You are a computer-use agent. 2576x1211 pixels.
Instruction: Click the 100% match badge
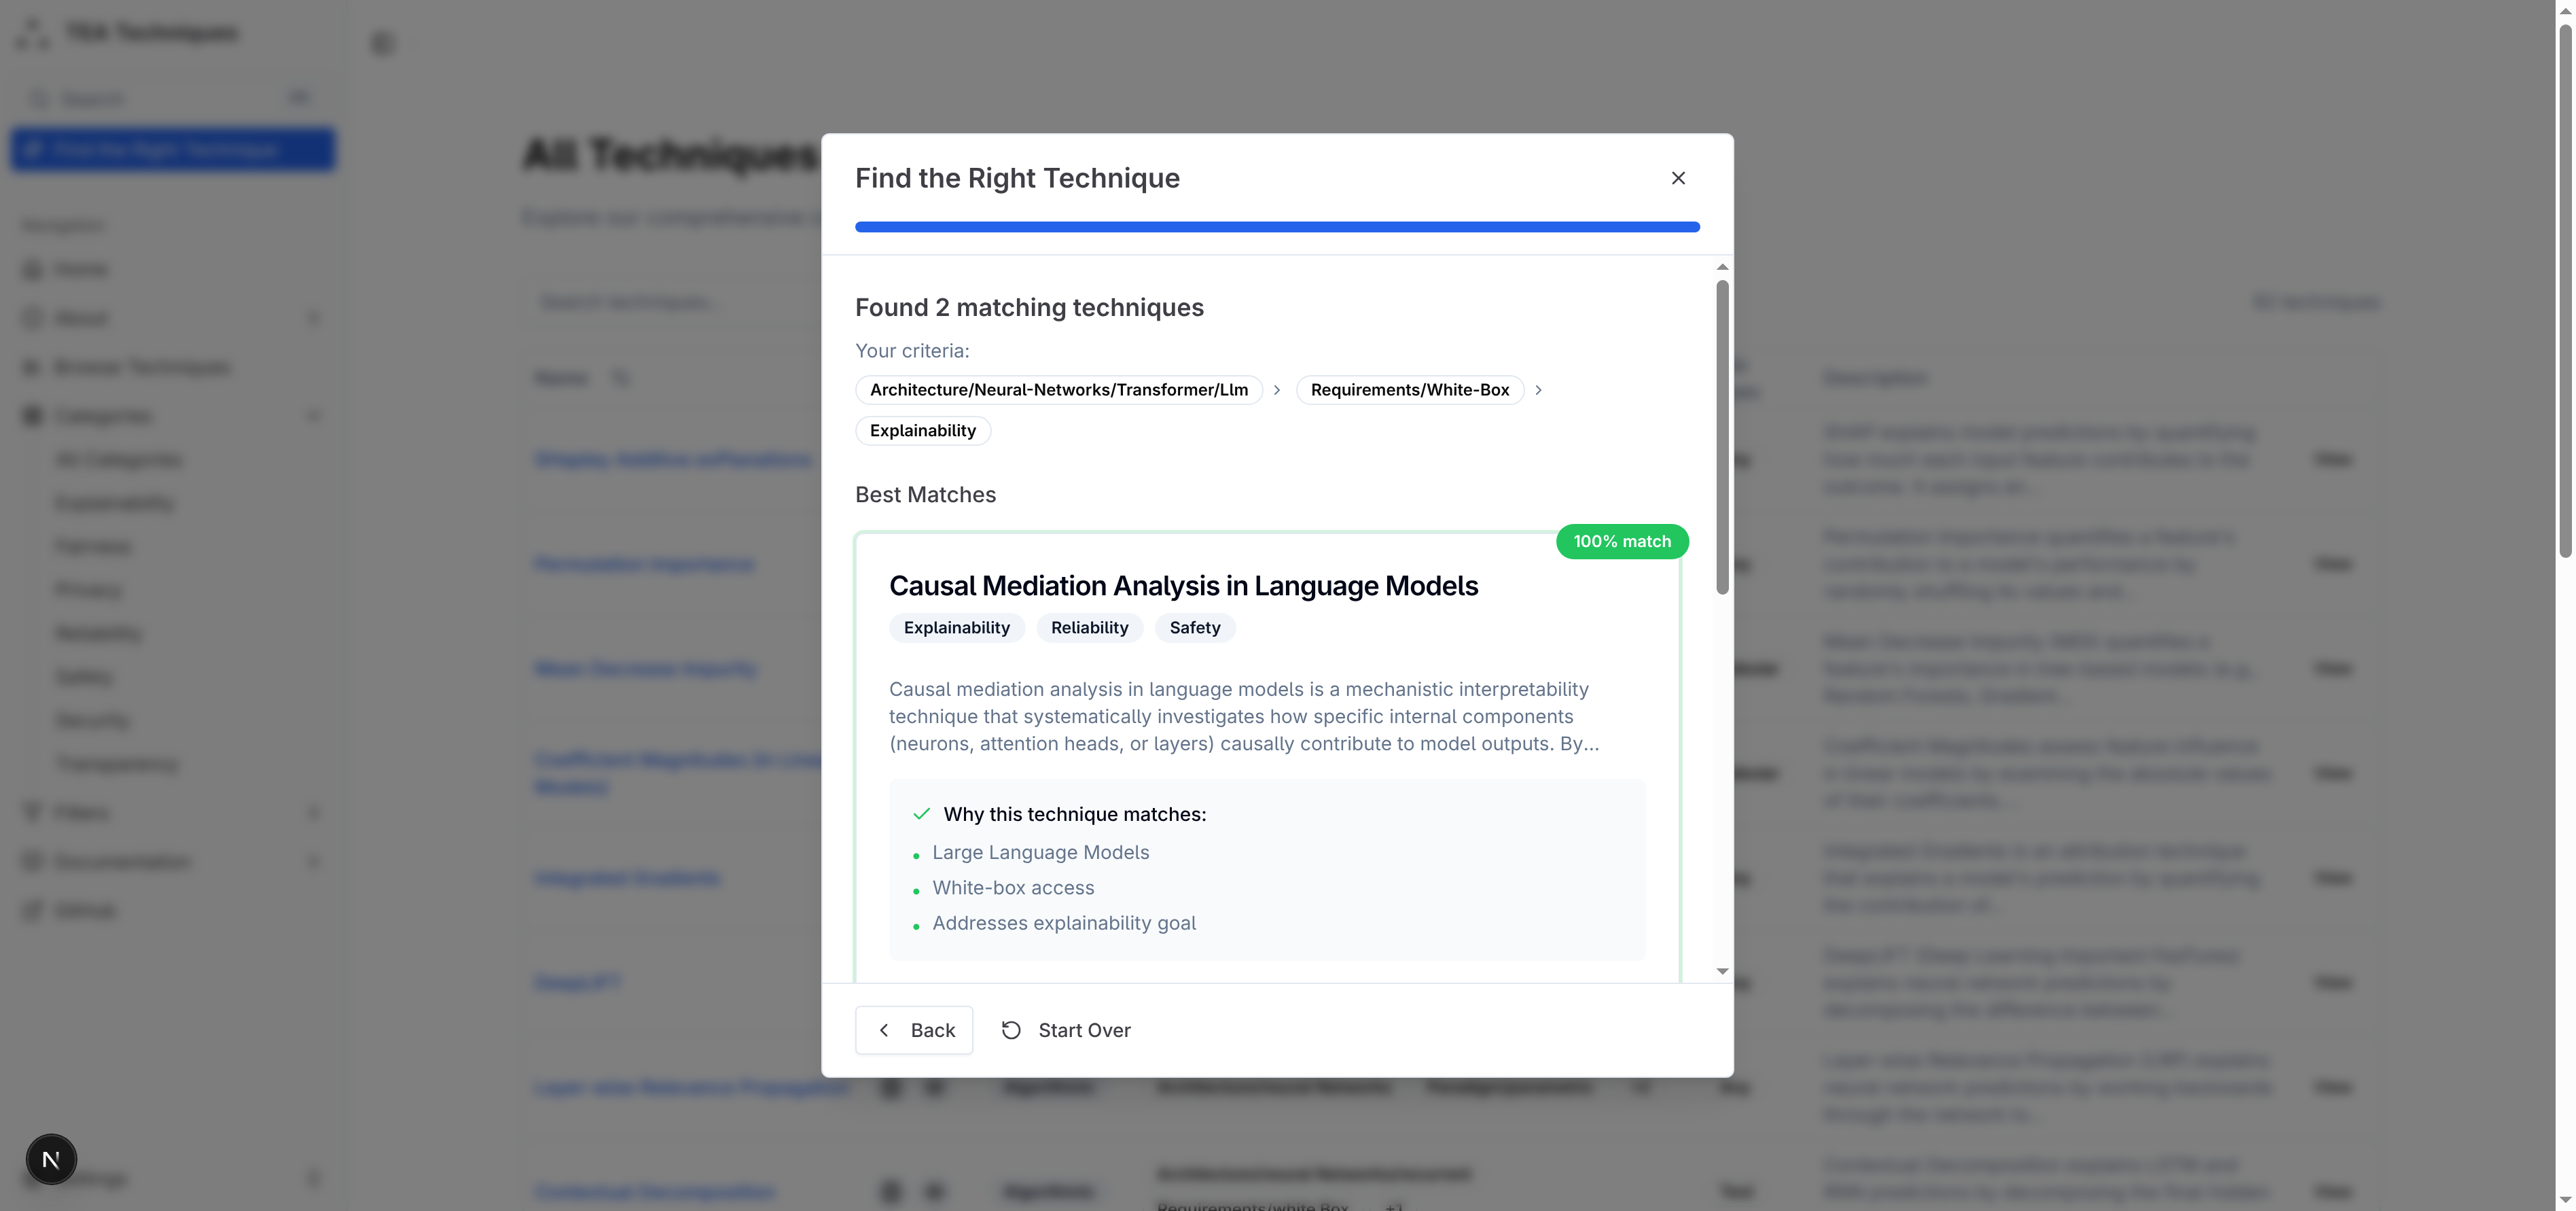tap(1621, 541)
